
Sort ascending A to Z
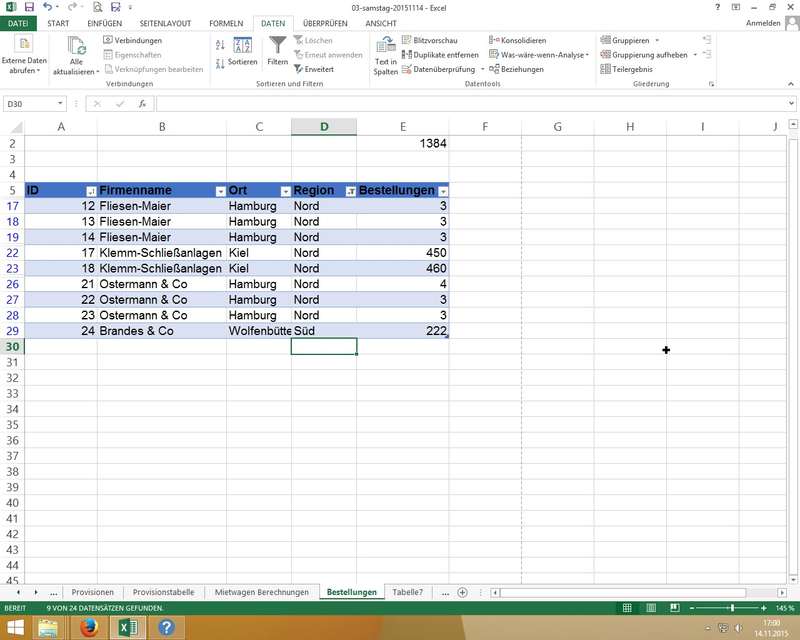tap(220, 44)
